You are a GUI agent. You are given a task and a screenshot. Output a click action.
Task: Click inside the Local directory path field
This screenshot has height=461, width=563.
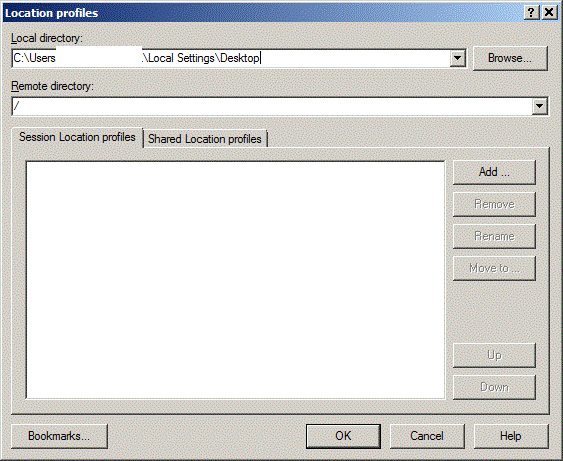[231, 58]
